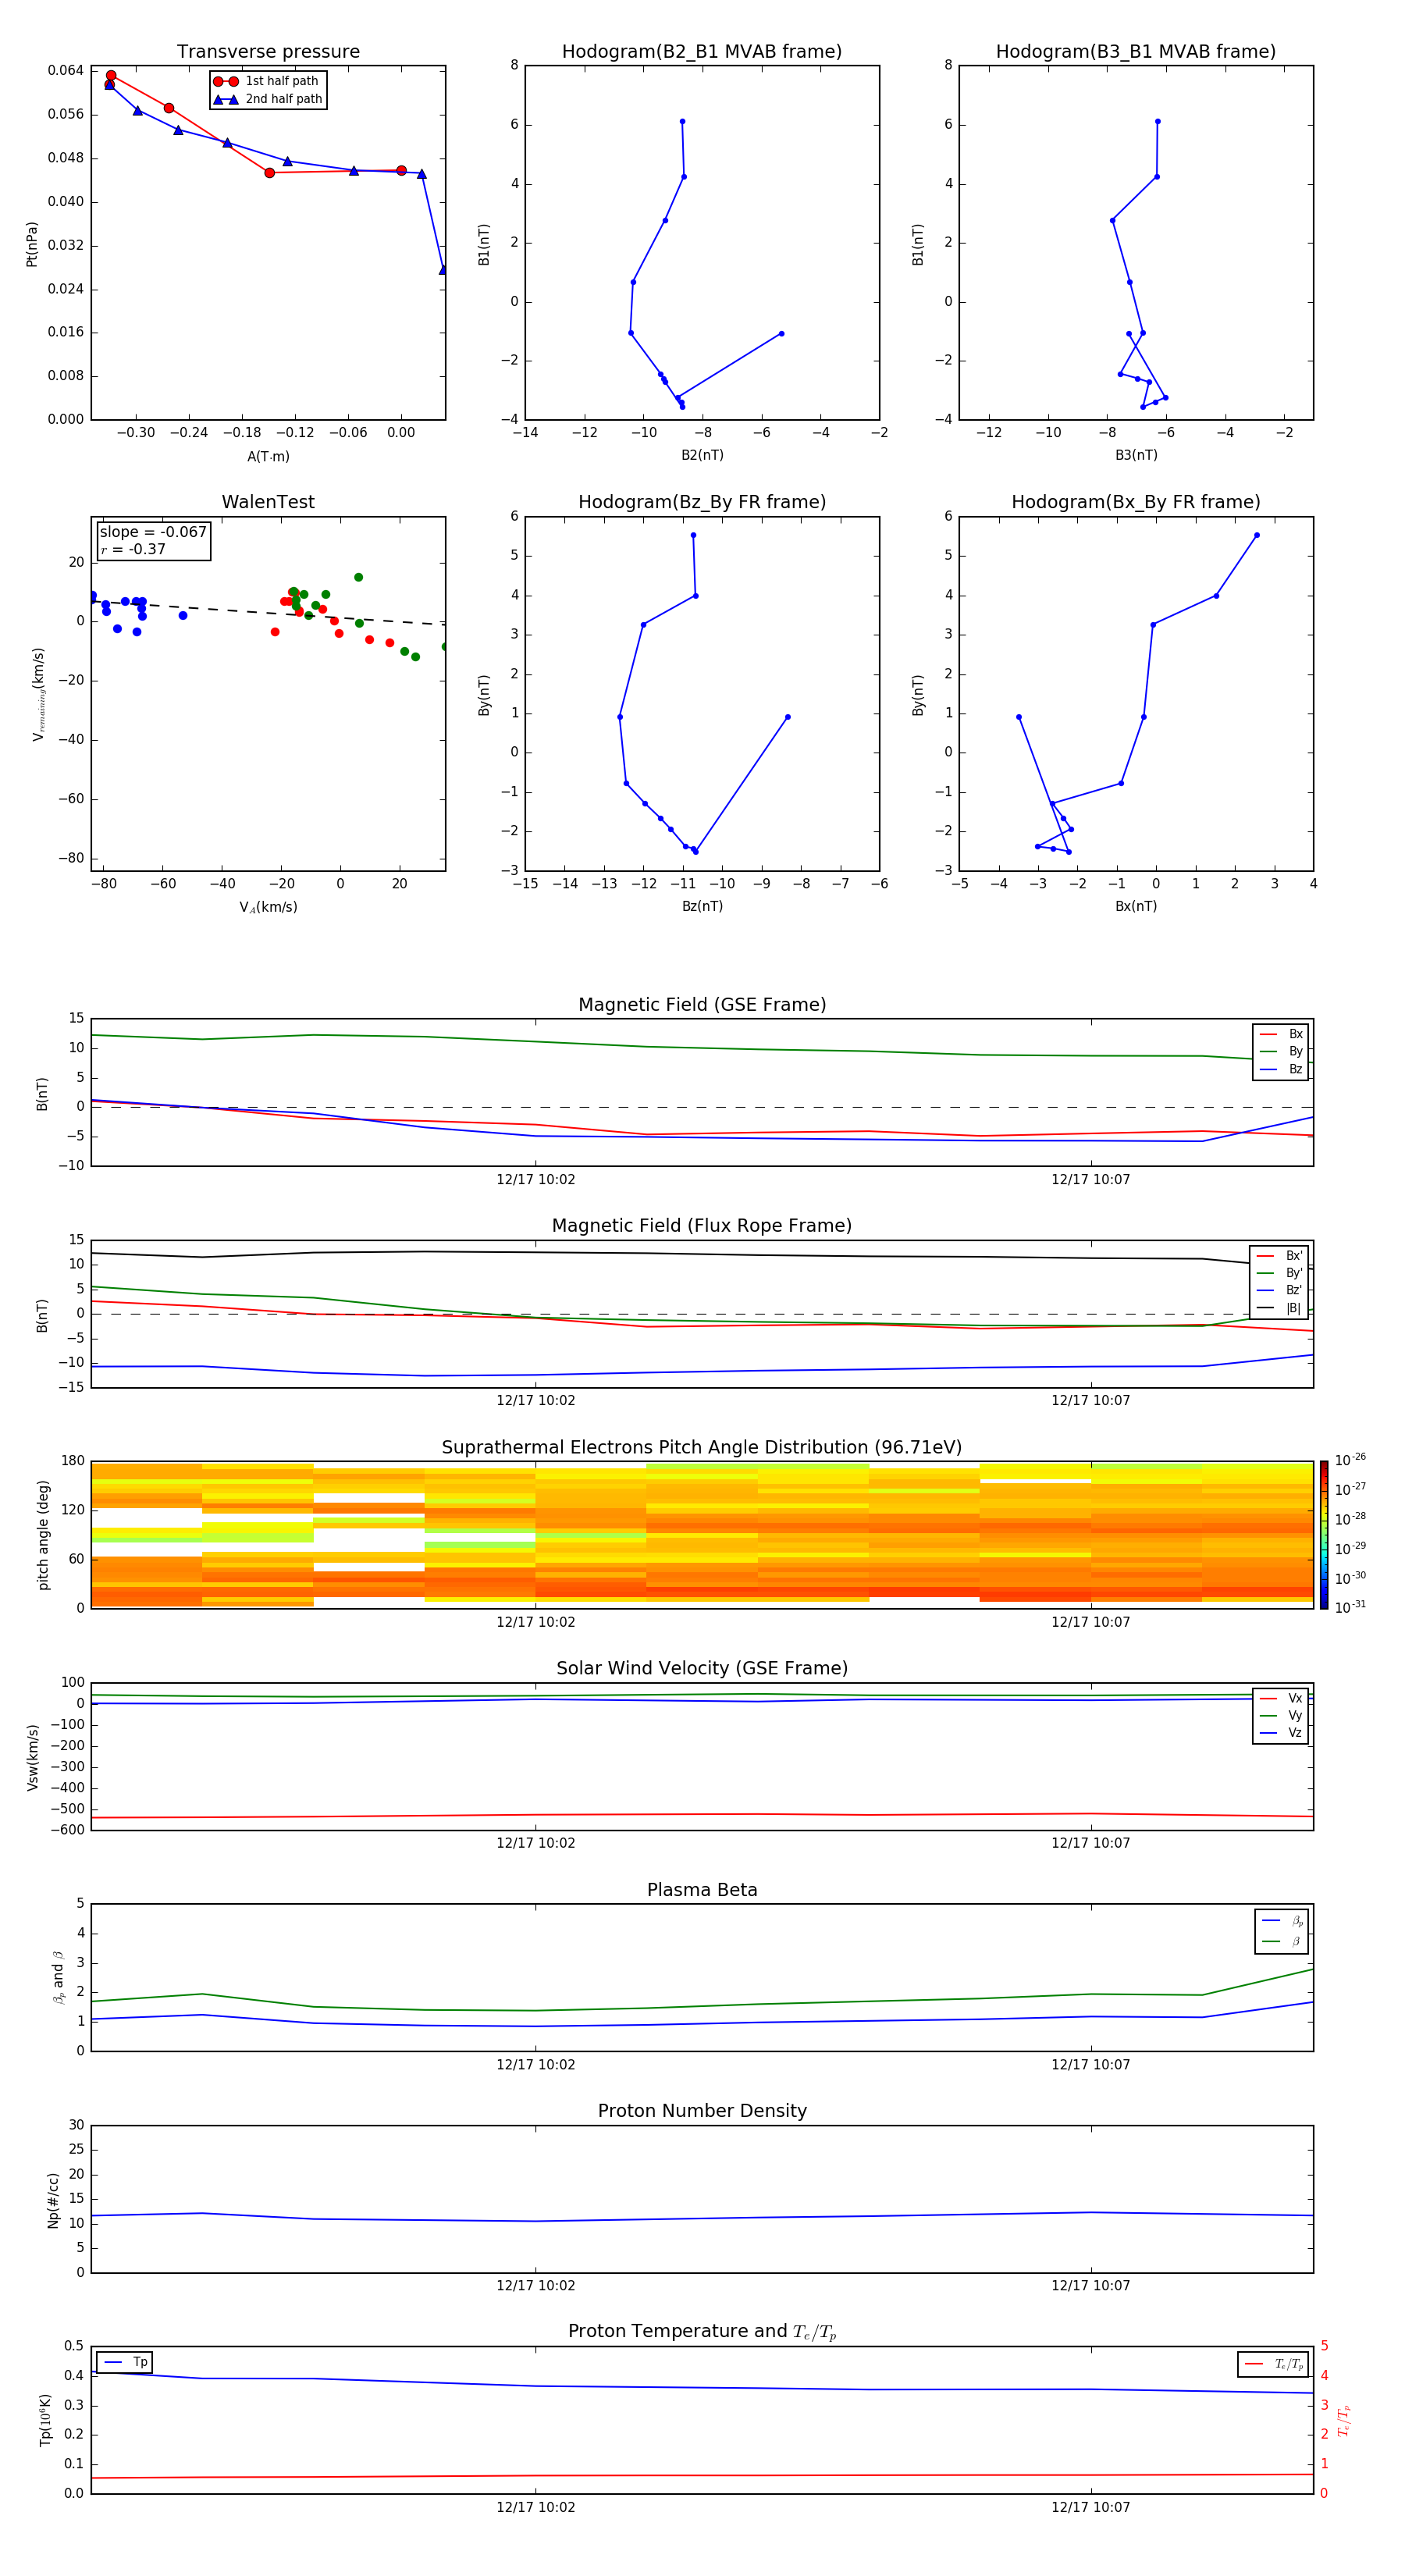Select the 'slope = -0.067' annotation text
The image size is (1405, 2576).
pyautogui.click(x=153, y=532)
